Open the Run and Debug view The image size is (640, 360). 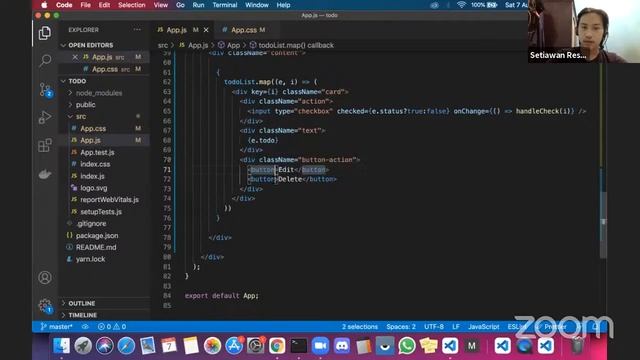(45, 118)
